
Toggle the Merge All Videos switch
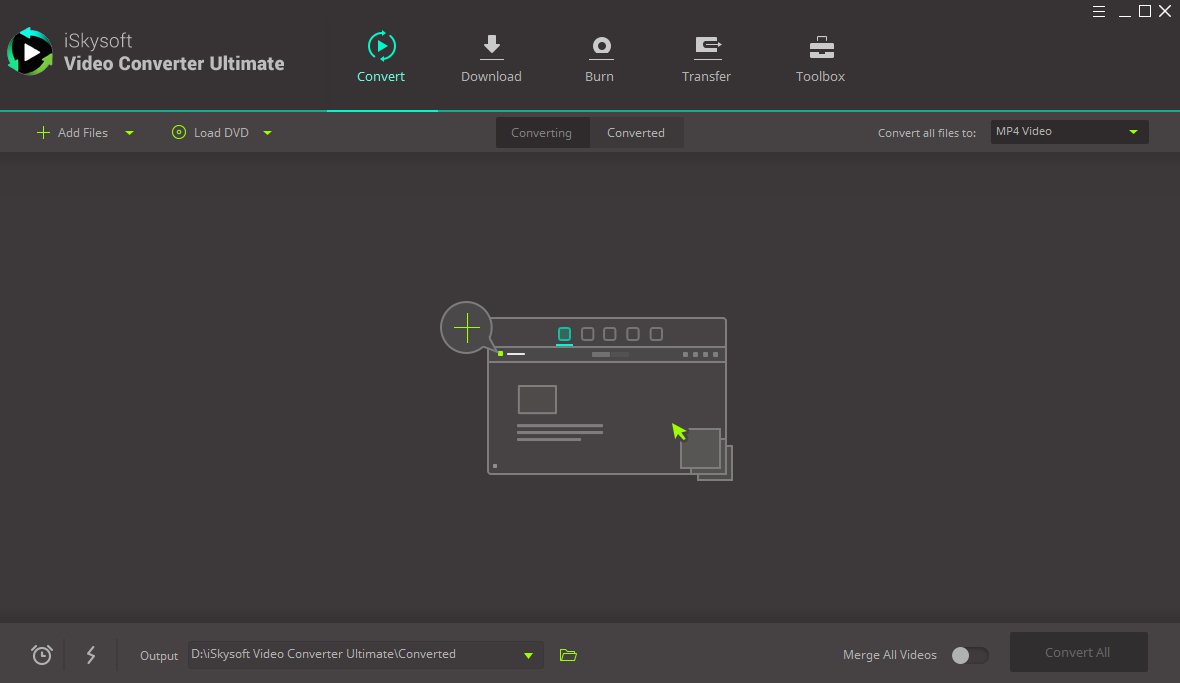click(967, 654)
